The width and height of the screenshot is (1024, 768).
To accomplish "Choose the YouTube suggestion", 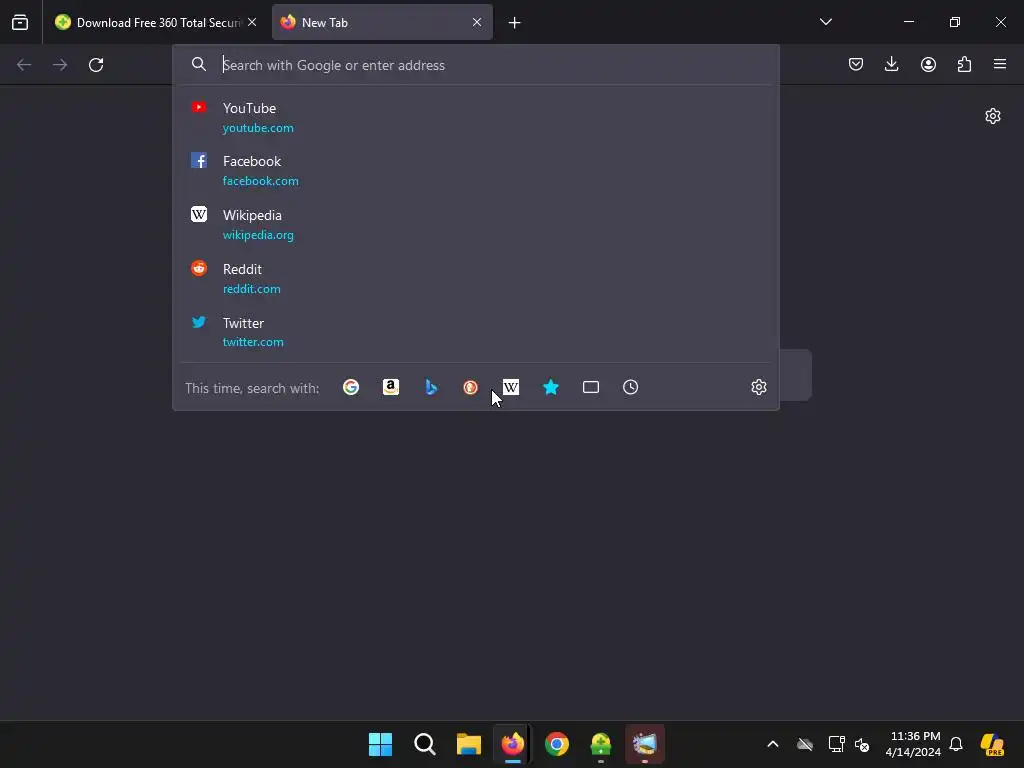I will point(476,118).
